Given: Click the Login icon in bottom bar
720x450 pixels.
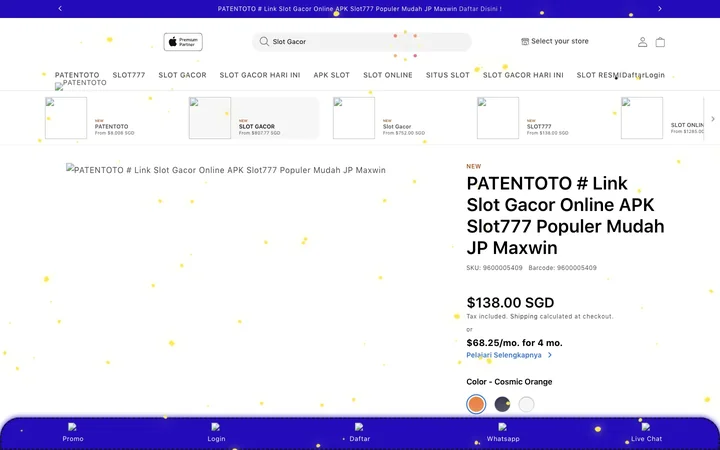Looking at the screenshot, I should click(216, 428).
